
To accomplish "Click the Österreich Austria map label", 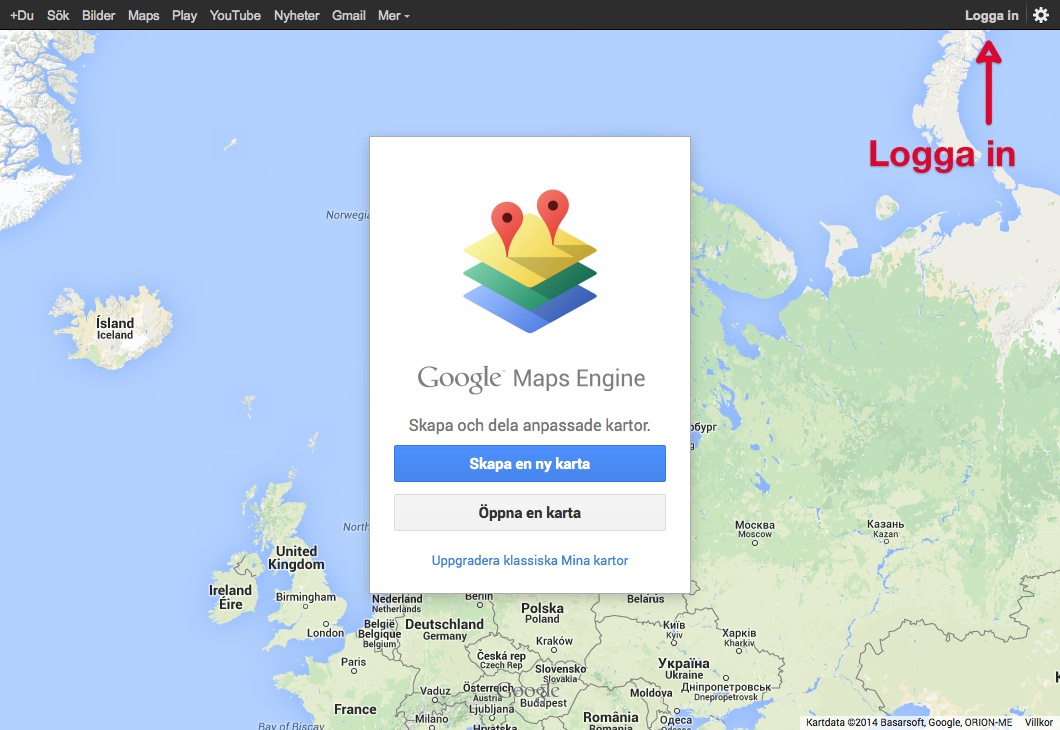I will click(489, 692).
